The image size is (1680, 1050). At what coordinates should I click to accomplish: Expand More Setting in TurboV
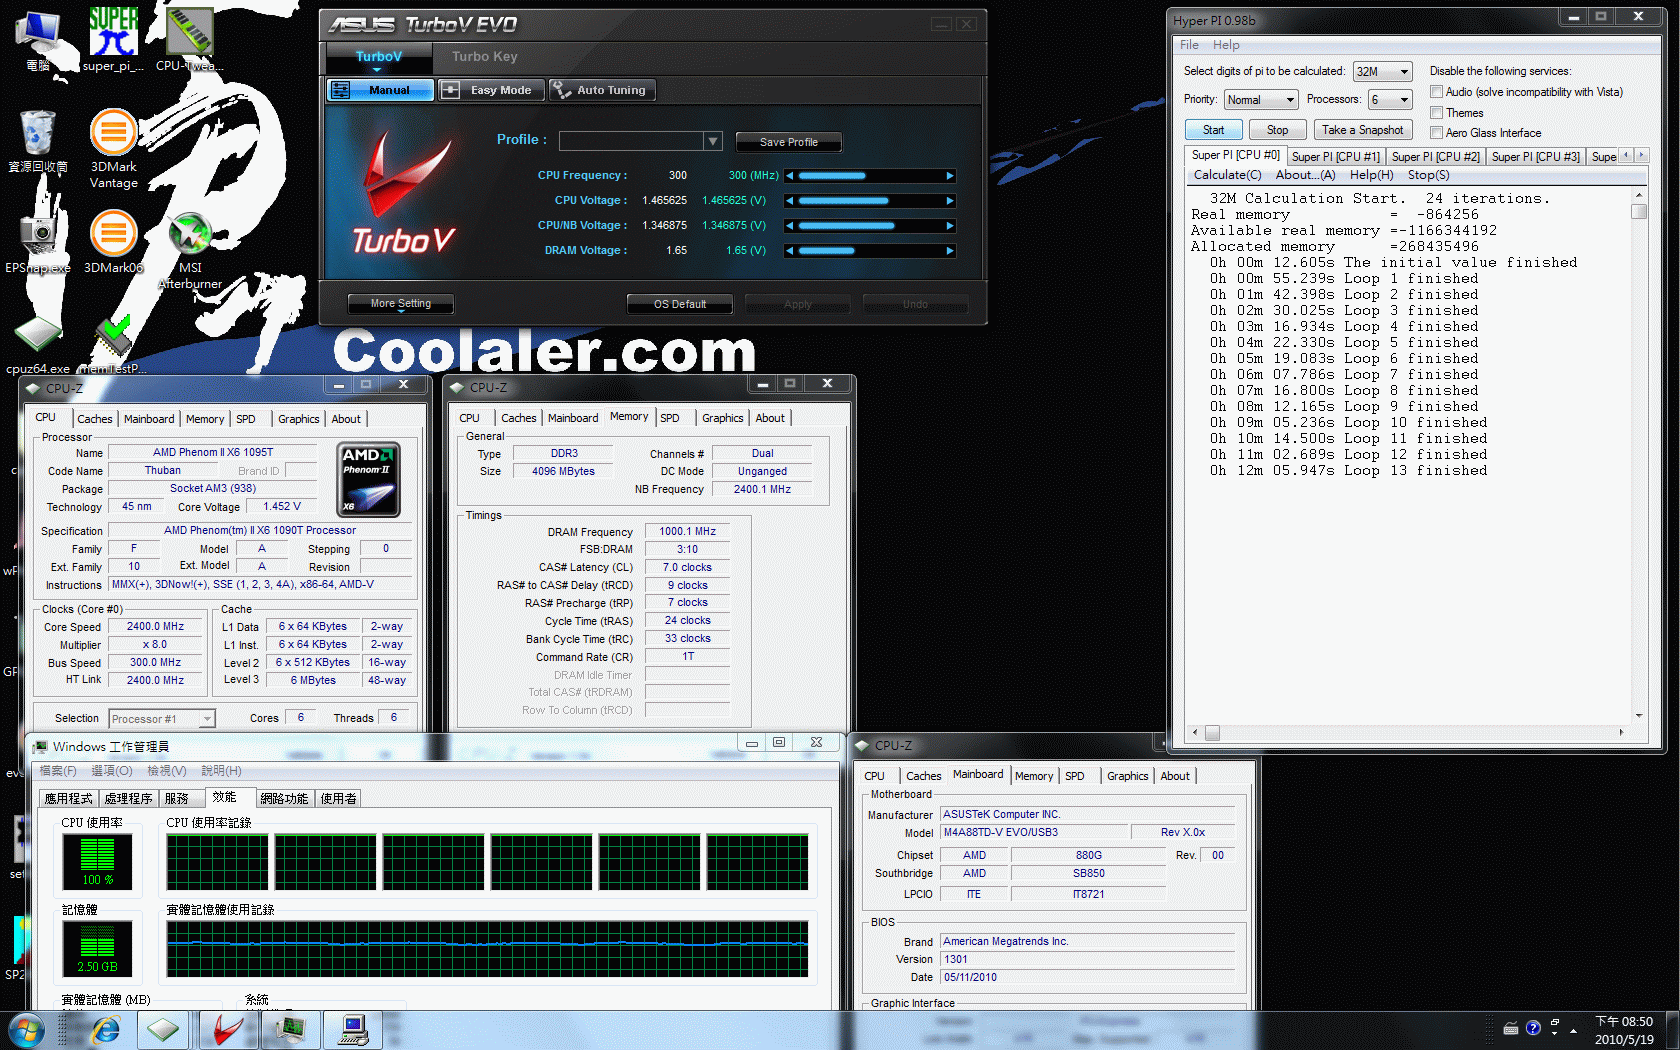tap(401, 304)
